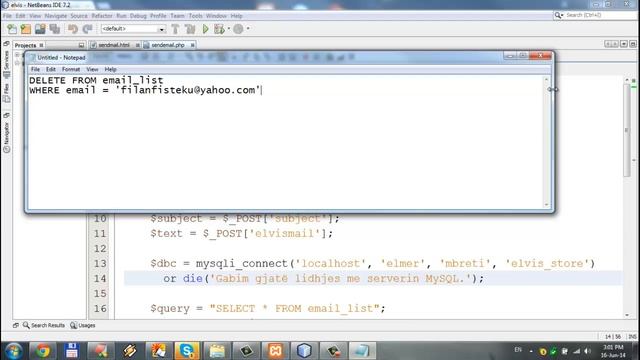Screen dimensions: 640x360
Task: Switch to sendmail.html editor tab
Action: [114, 45]
